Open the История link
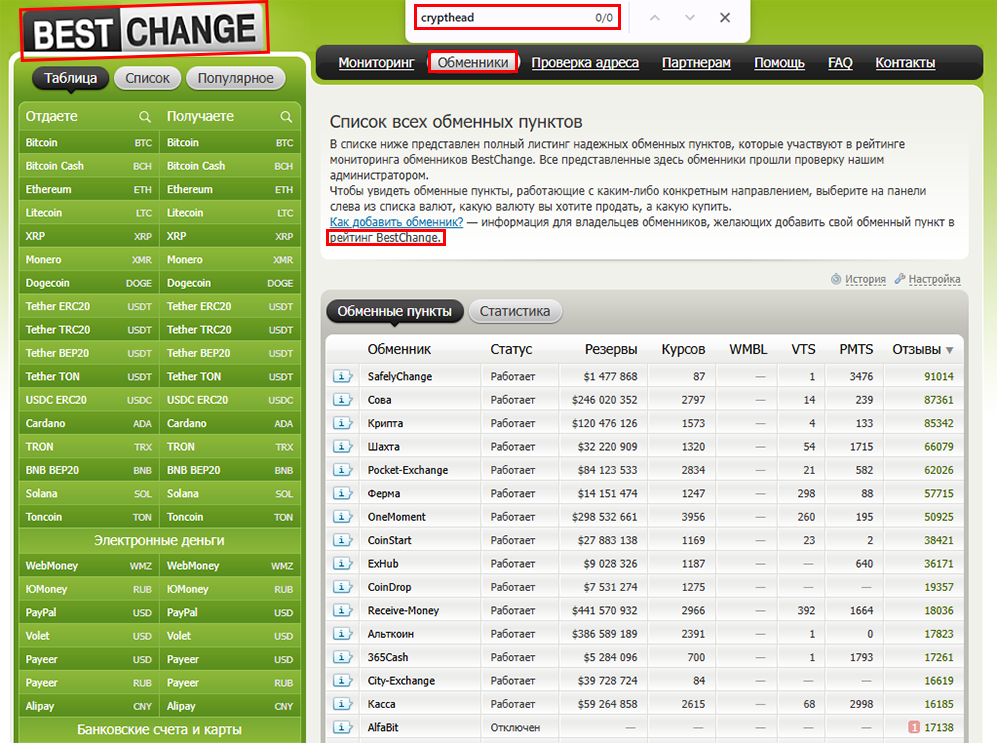Screen dimensions: 997x743 pyautogui.click(x=865, y=280)
